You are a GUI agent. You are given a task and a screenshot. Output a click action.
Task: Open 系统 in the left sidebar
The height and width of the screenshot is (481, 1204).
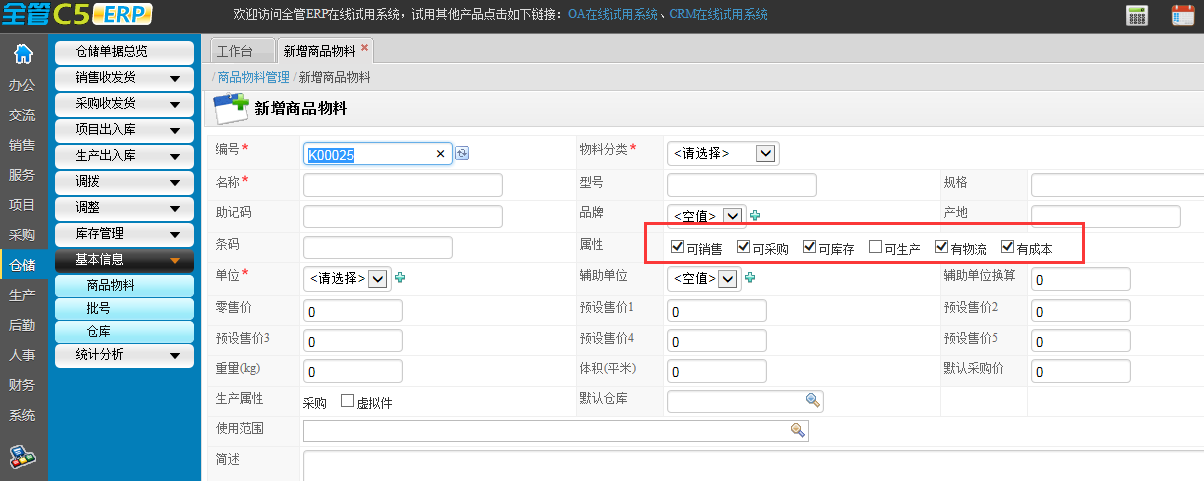pos(22,415)
